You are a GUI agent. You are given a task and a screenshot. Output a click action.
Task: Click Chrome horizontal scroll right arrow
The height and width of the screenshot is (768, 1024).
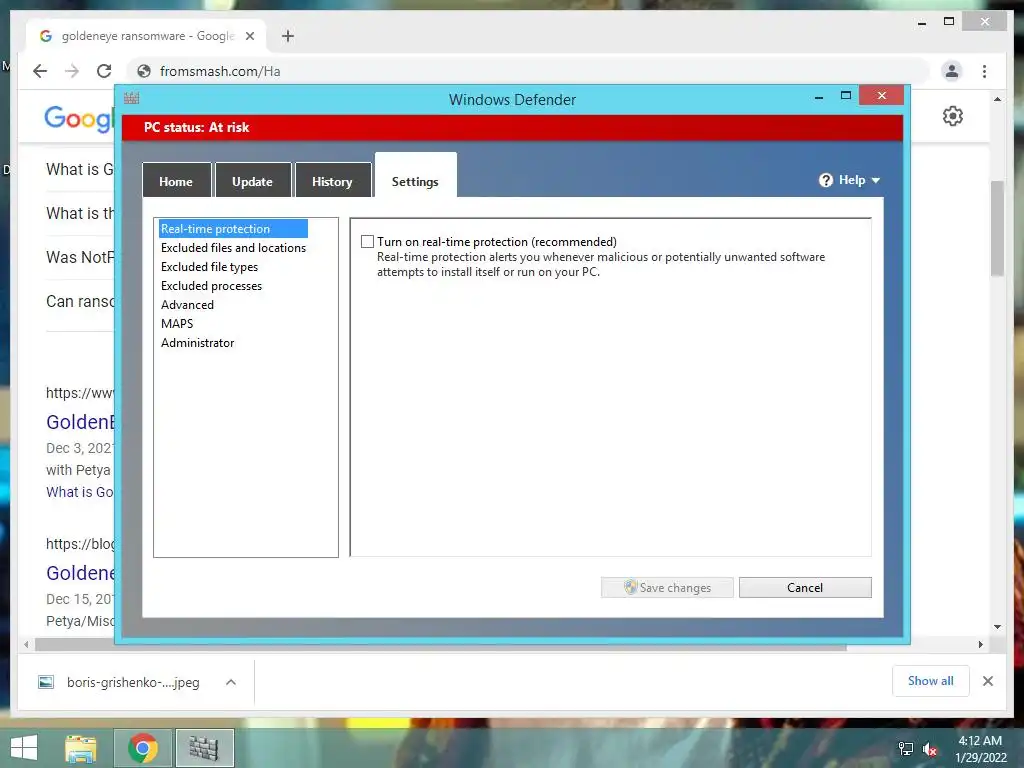(x=980, y=645)
